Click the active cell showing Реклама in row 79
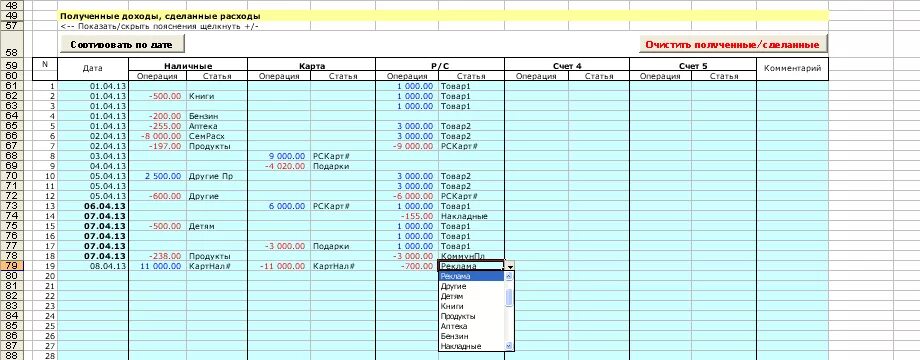 (x=471, y=266)
